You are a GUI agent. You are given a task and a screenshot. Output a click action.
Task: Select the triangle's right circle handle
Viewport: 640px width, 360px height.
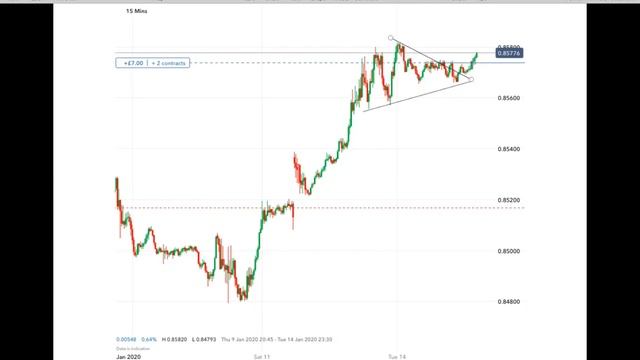pos(471,79)
